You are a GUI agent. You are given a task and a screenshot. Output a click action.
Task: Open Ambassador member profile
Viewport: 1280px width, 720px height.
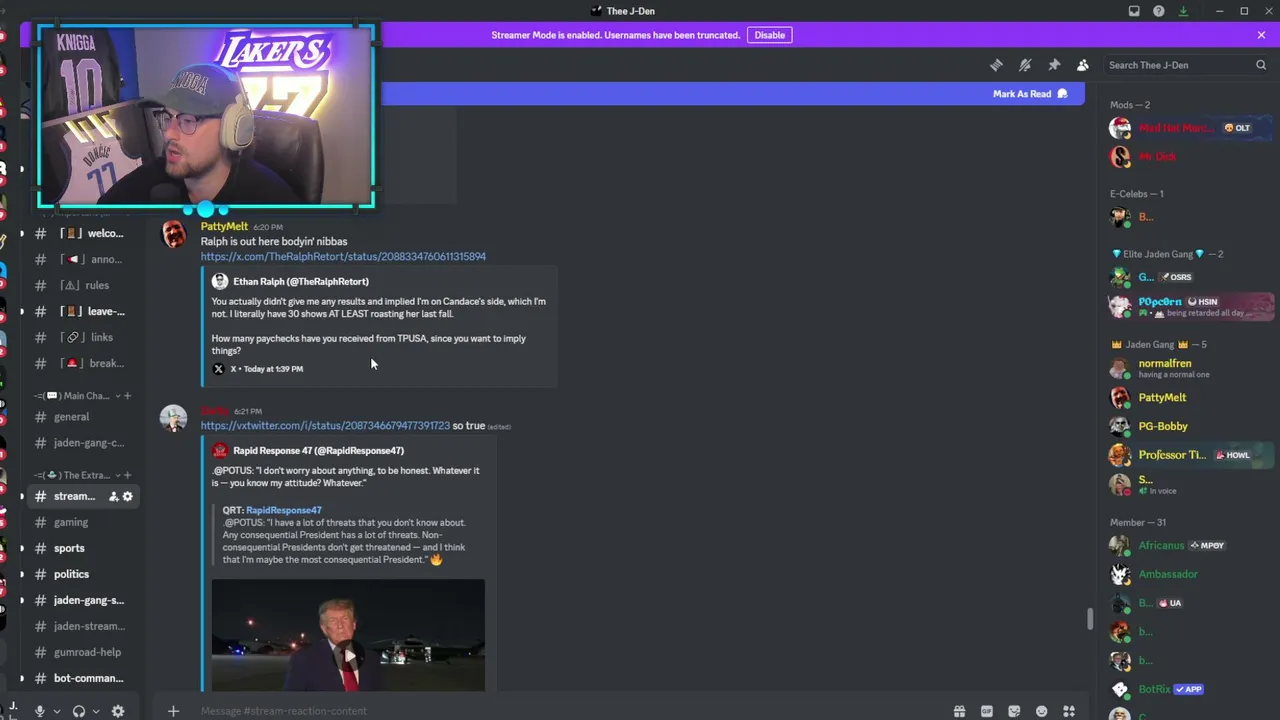tap(1190, 574)
